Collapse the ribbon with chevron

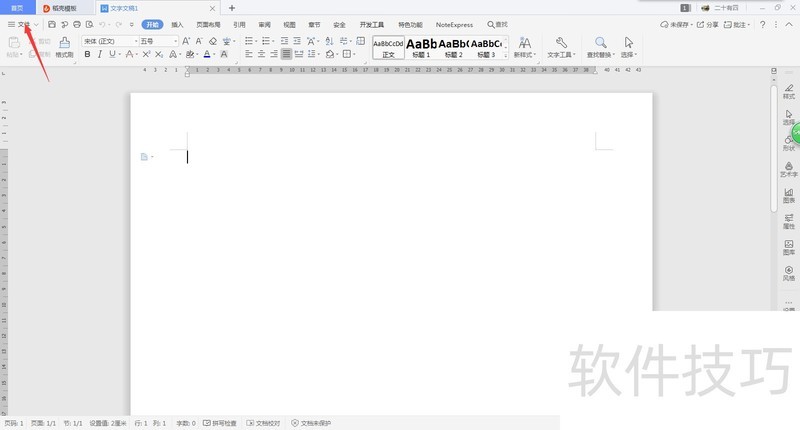pyautogui.click(x=789, y=24)
